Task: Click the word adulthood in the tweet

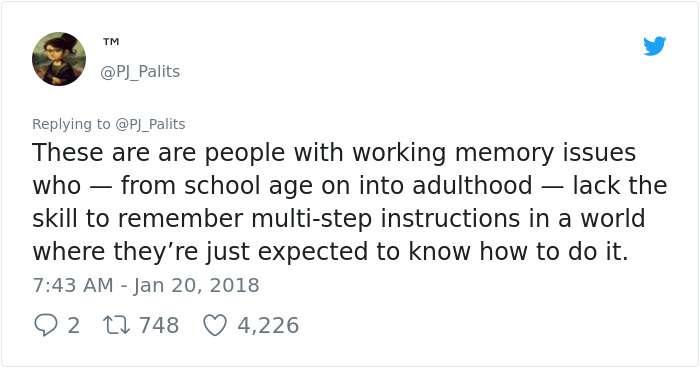Action: click(472, 185)
